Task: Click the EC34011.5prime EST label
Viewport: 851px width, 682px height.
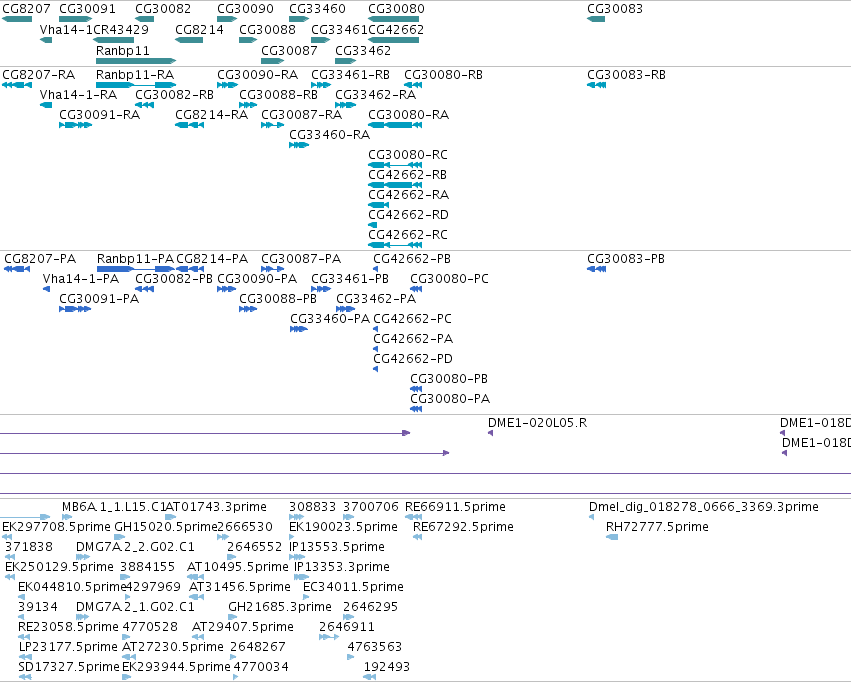Action: click(x=353, y=587)
